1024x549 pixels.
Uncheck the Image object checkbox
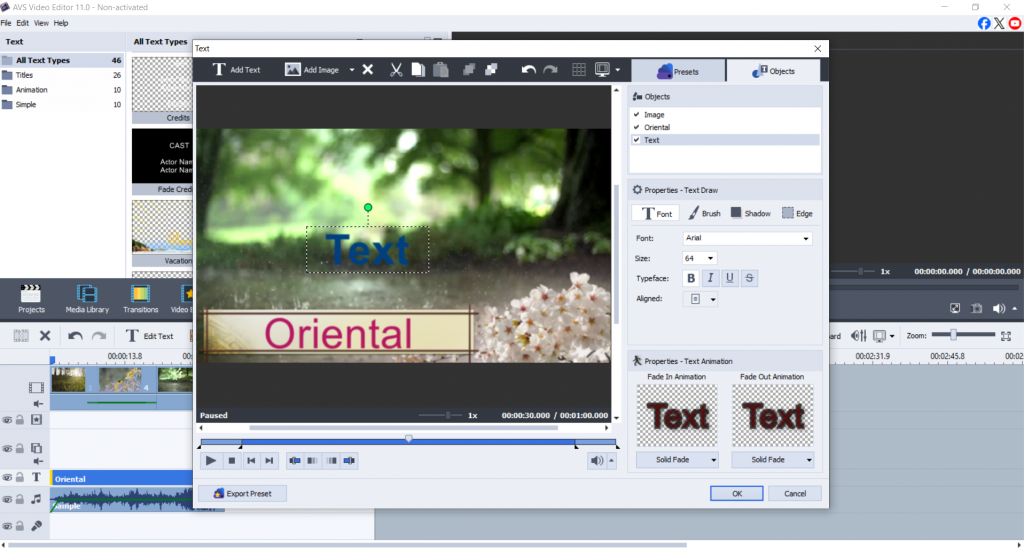click(637, 115)
